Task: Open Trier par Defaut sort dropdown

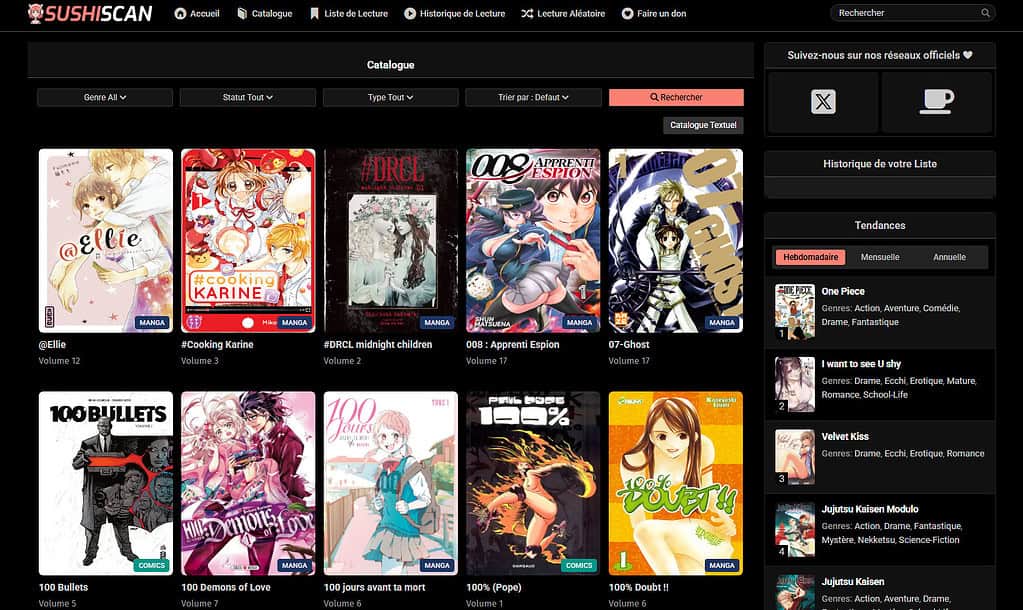Action: point(533,98)
